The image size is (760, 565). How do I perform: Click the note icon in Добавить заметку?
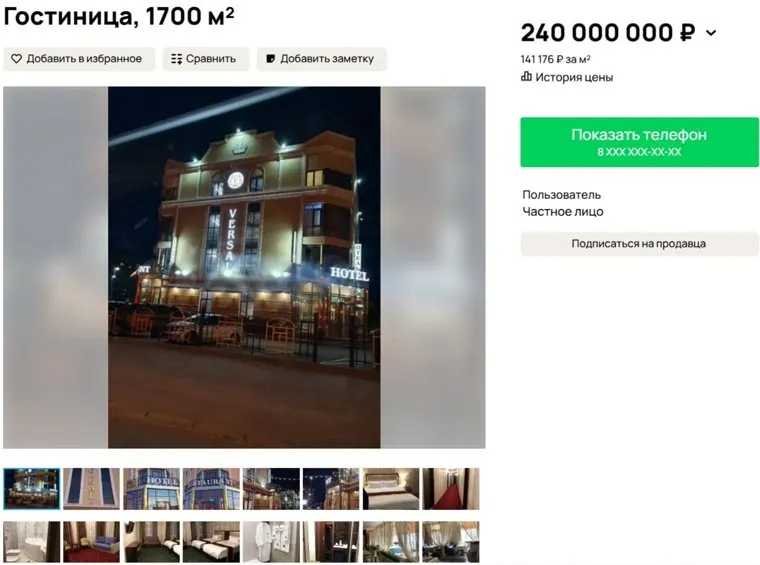coord(270,59)
